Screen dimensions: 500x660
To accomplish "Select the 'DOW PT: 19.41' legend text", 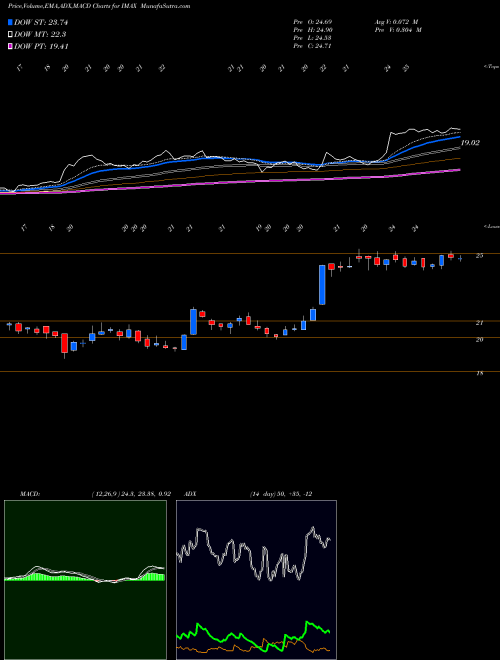I will pyautogui.click(x=41, y=46).
